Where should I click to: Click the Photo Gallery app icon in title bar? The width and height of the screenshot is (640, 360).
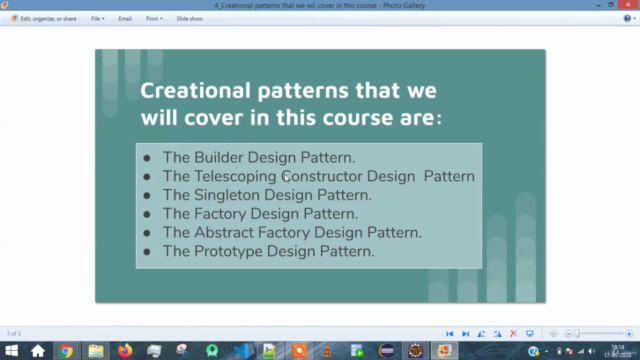pos(4,5)
